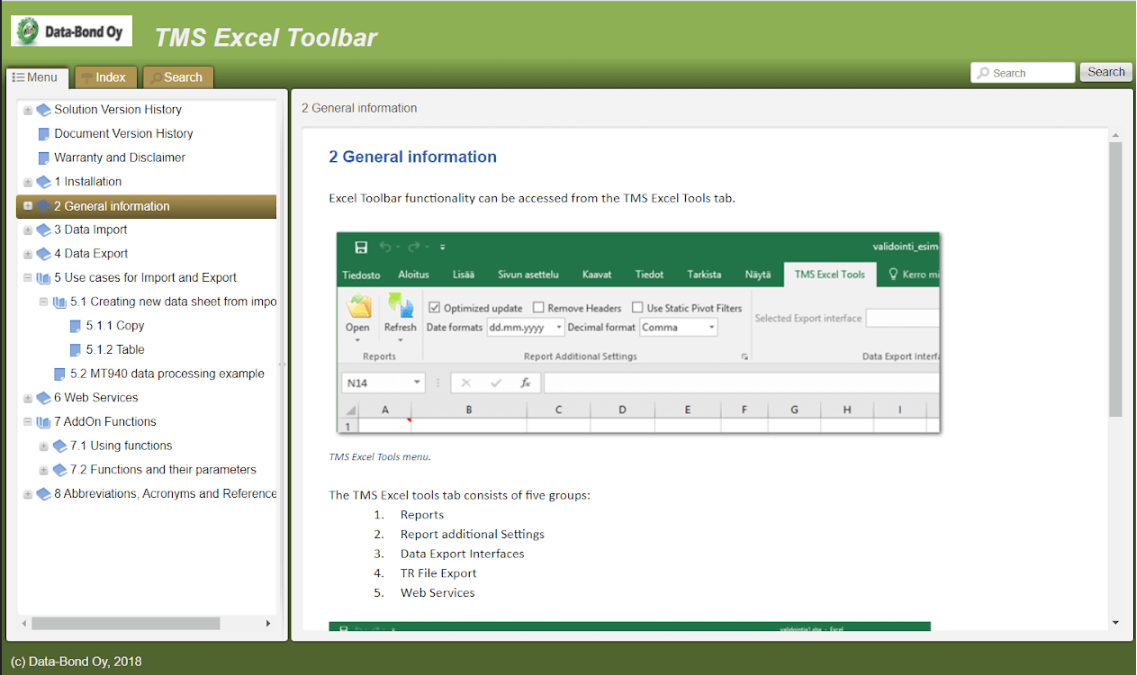Click the horizontal scrollbar in the menu panel
The height and width of the screenshot is (675, 1137).
125,623
